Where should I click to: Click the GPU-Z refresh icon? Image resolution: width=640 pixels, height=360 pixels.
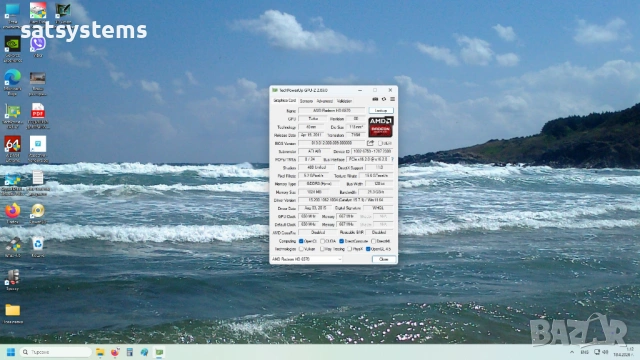click(x=384, y=99)
